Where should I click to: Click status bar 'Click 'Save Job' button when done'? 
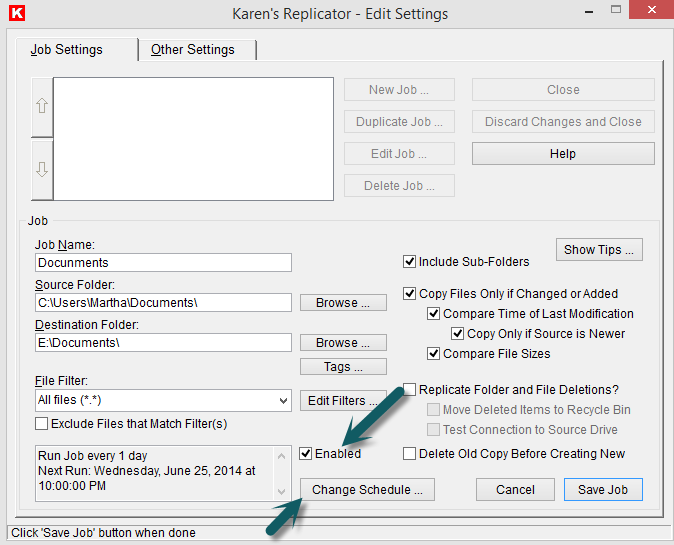103,533
